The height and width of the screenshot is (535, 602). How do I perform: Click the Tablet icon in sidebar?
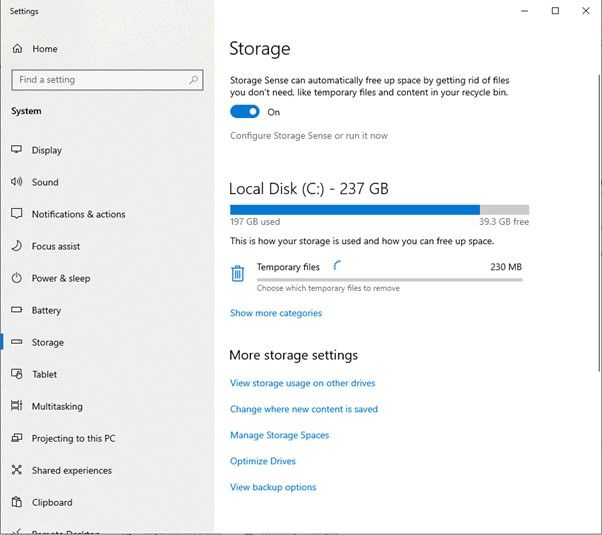(x=17, y=374)
